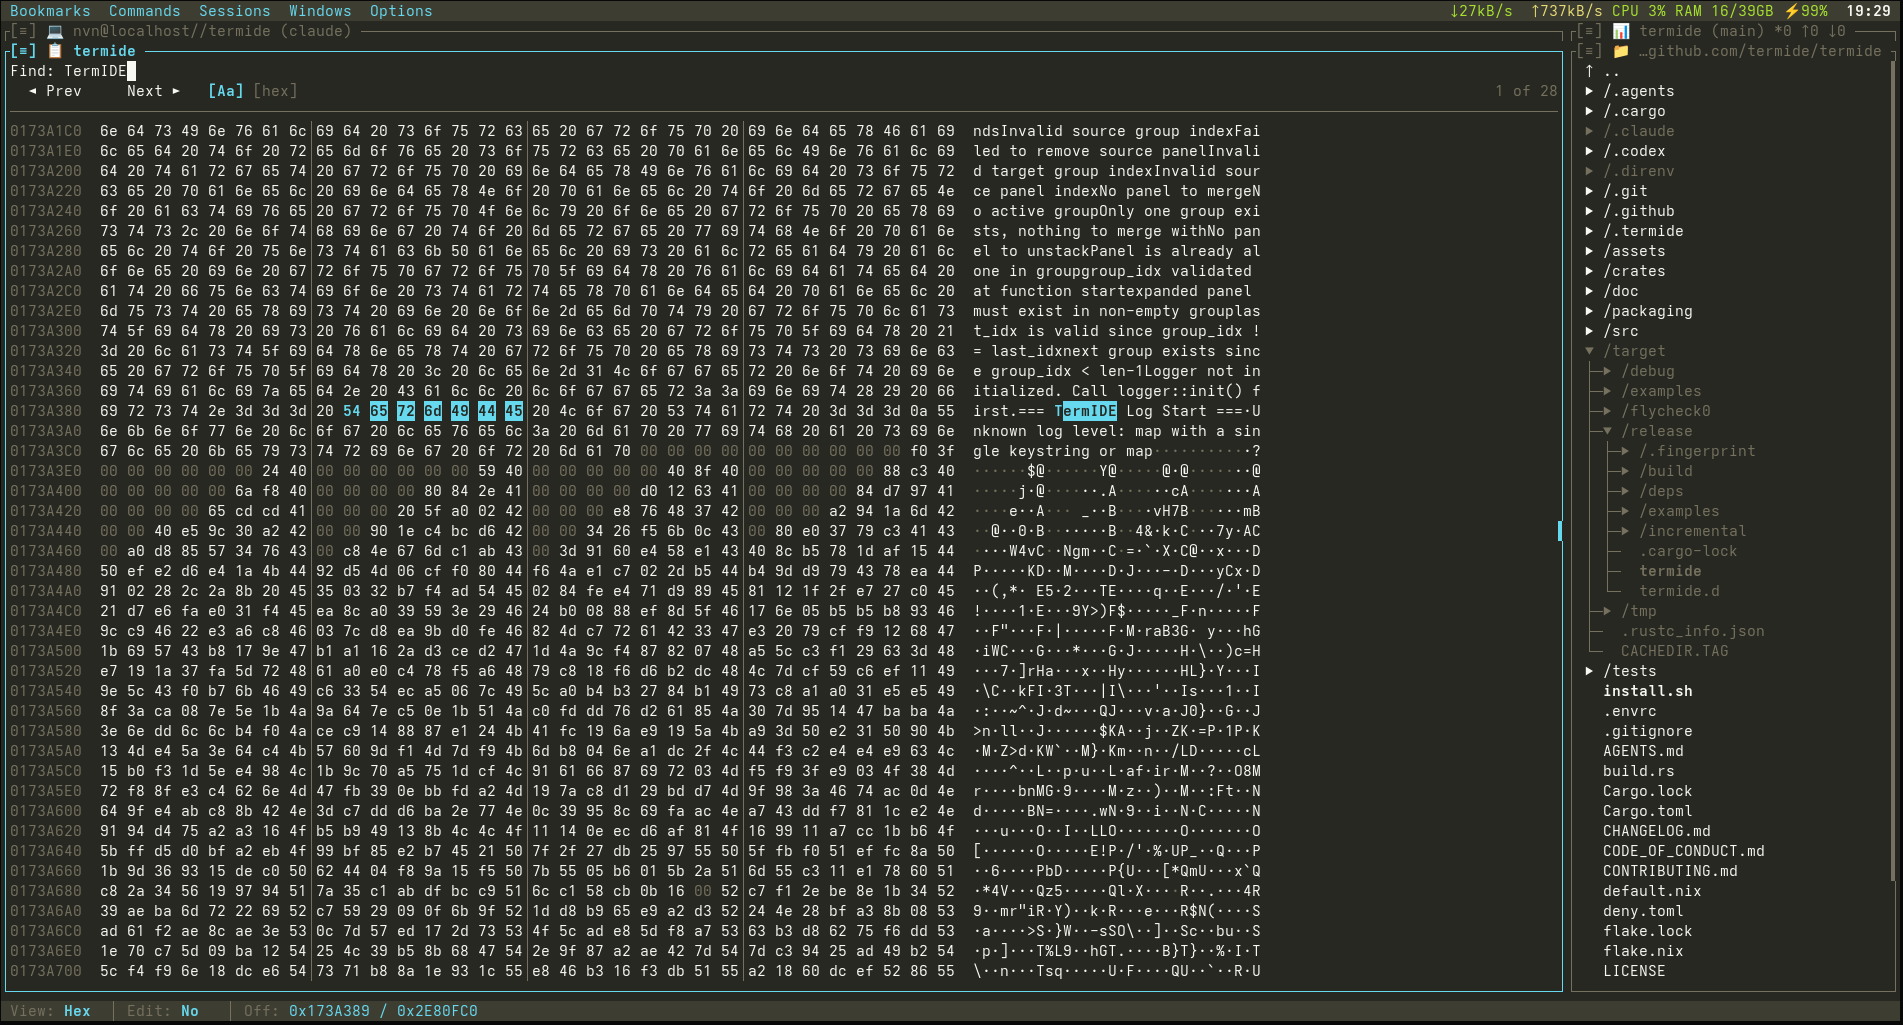Expand the /.git folder
This screenshot has width=1903, height=1025.
point(1589,191)
